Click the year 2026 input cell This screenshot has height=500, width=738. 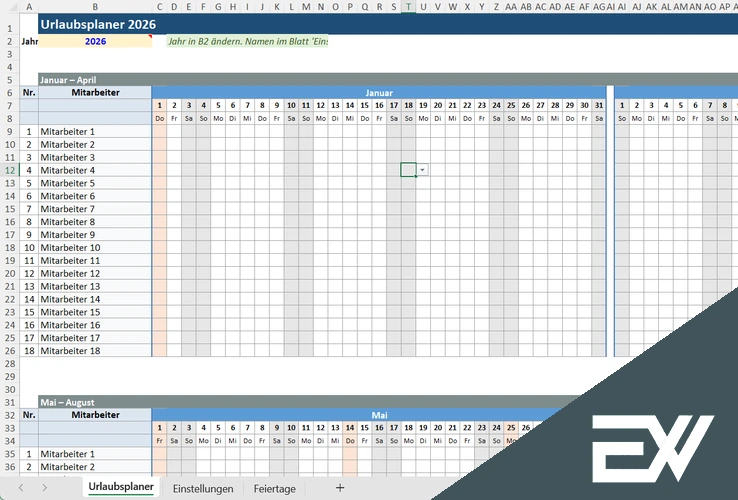[x=96, y=41]
